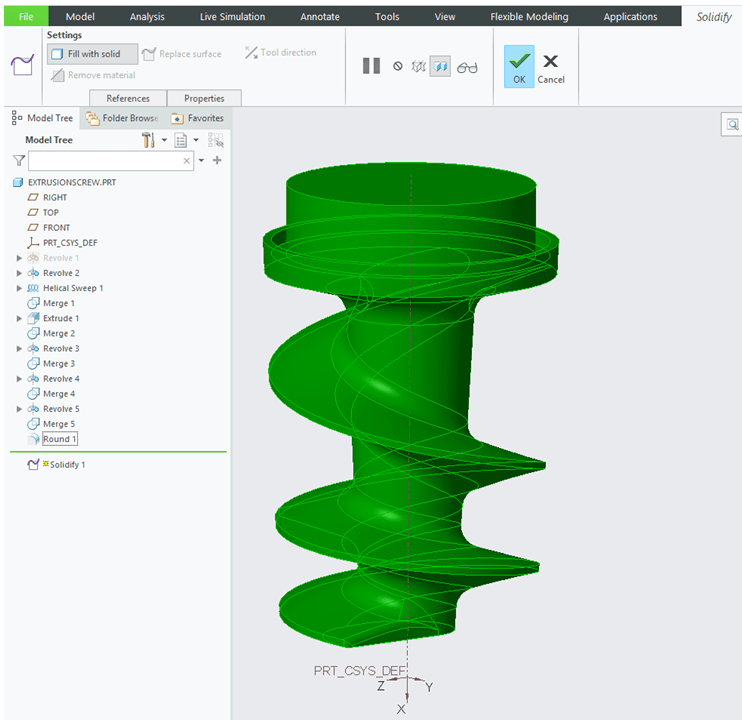Toggle the attached preview mode button
Viewport: 742px width, 720px height.
[440, 66]
